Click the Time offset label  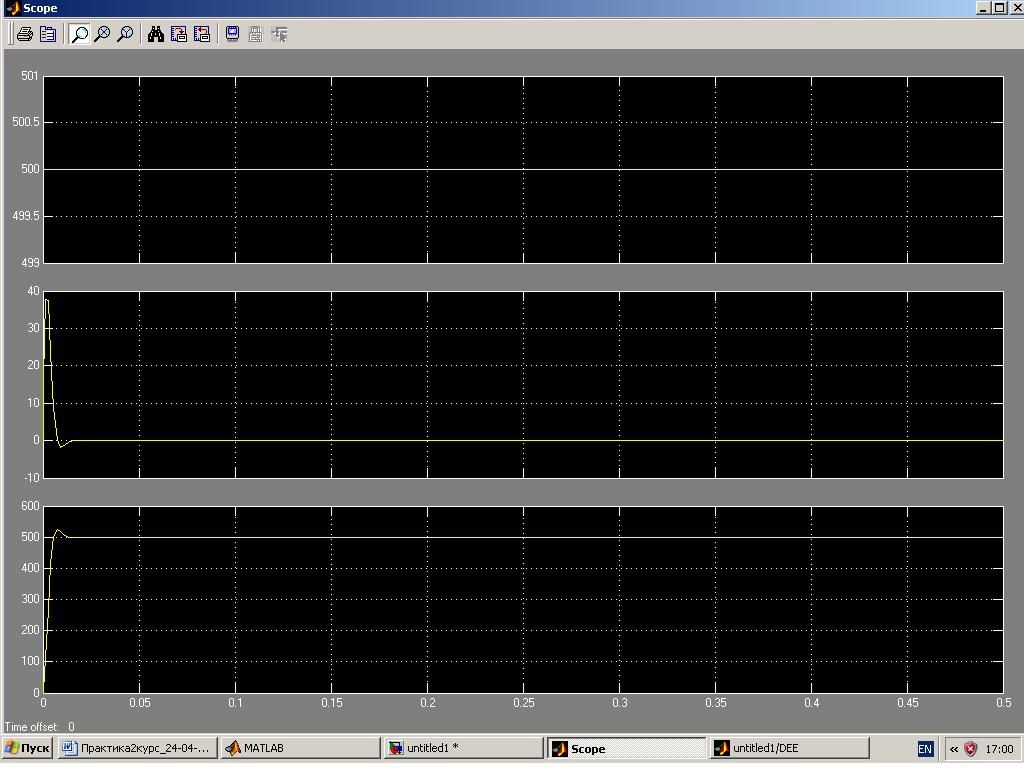[31, 727]
